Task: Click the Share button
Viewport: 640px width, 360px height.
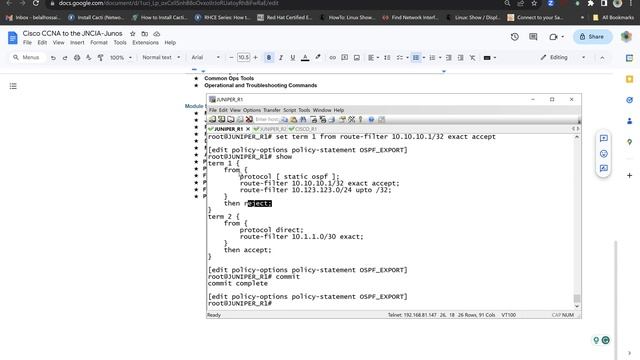Action: [x=592, y=37]
